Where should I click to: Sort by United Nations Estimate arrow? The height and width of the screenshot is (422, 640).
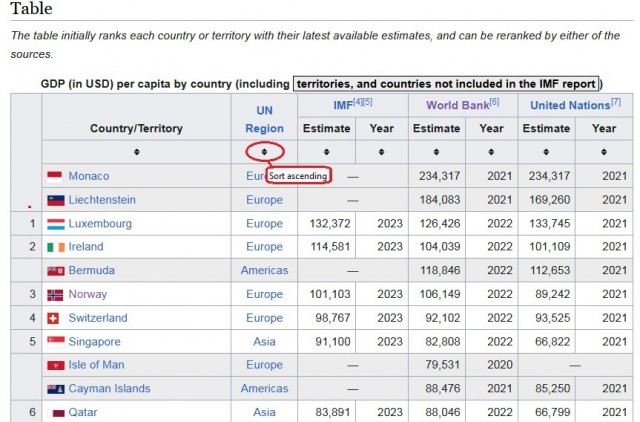pyautogui.click(x=546, y=152)
